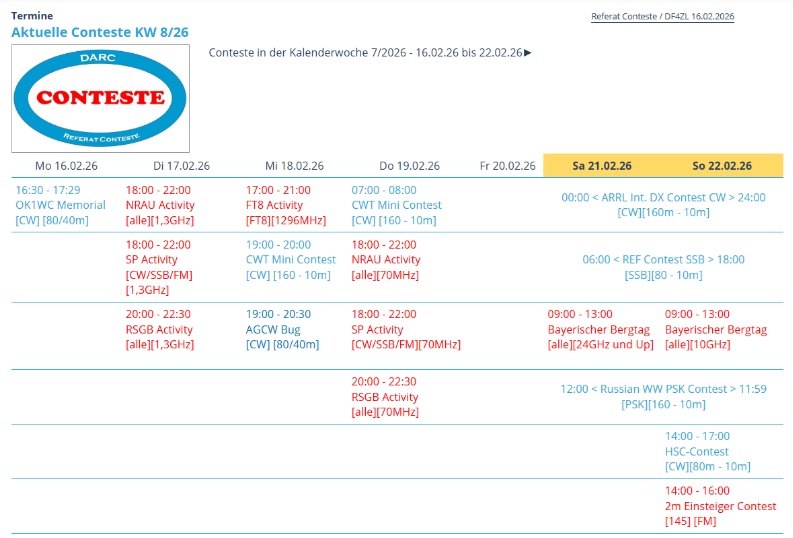Select the So 22.02.26 column header
The image size is (793, 538).
click(722, 165)
